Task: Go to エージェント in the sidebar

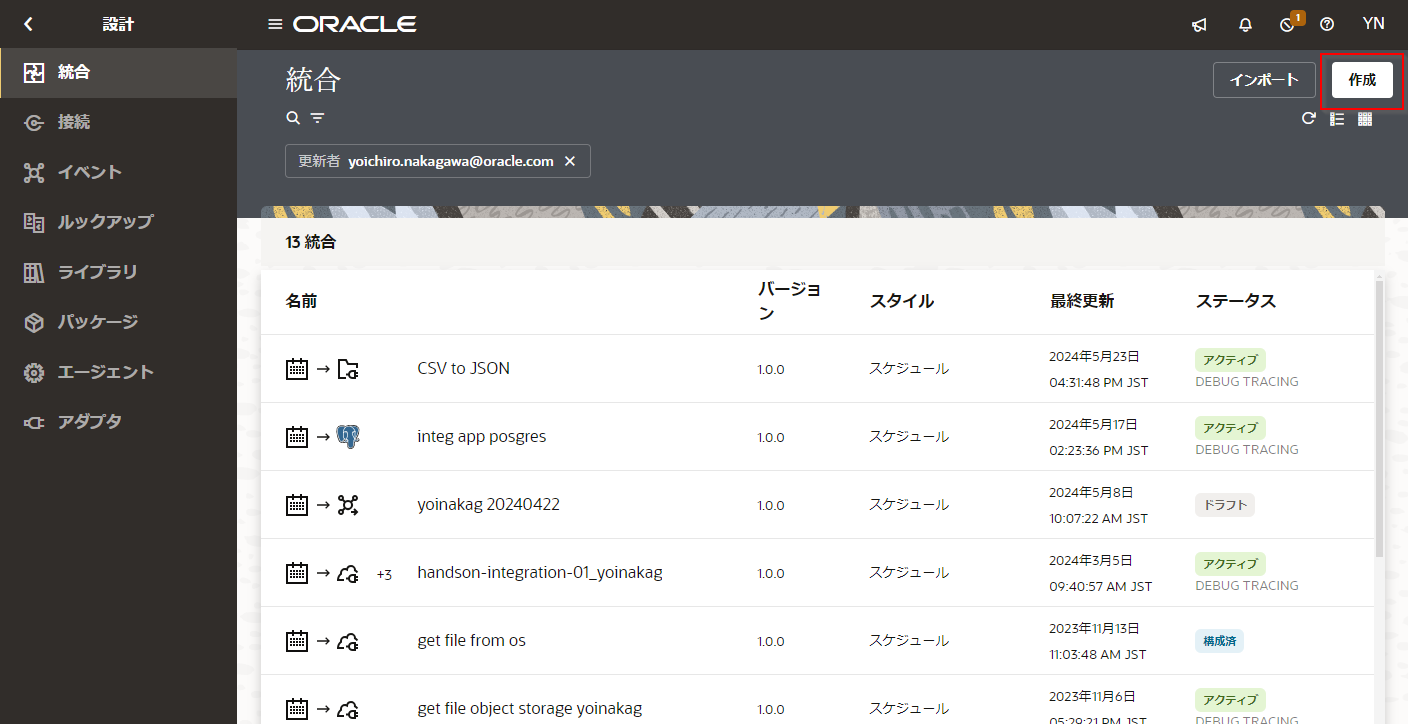Action: click(x=105, y=372)
